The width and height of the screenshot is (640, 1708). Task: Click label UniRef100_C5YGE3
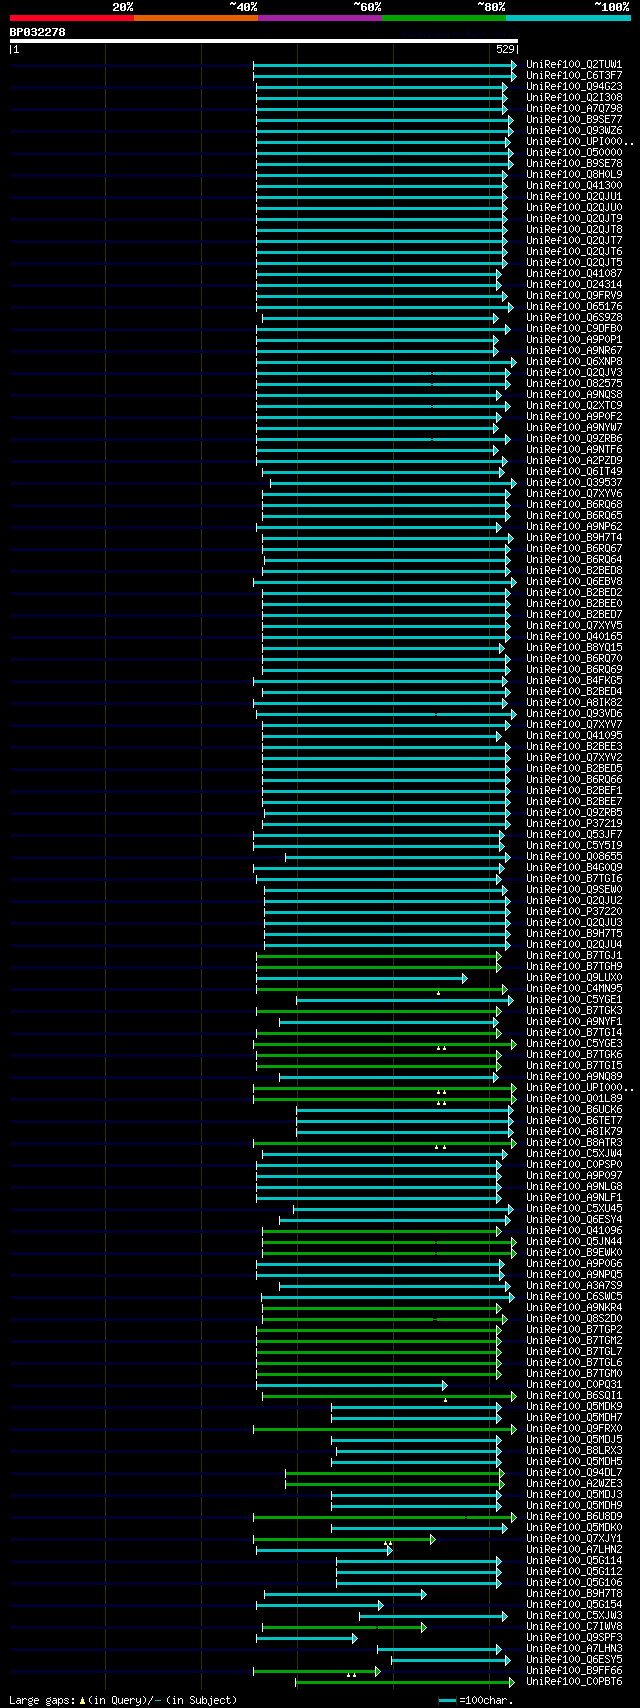[x=574, y=1043]
